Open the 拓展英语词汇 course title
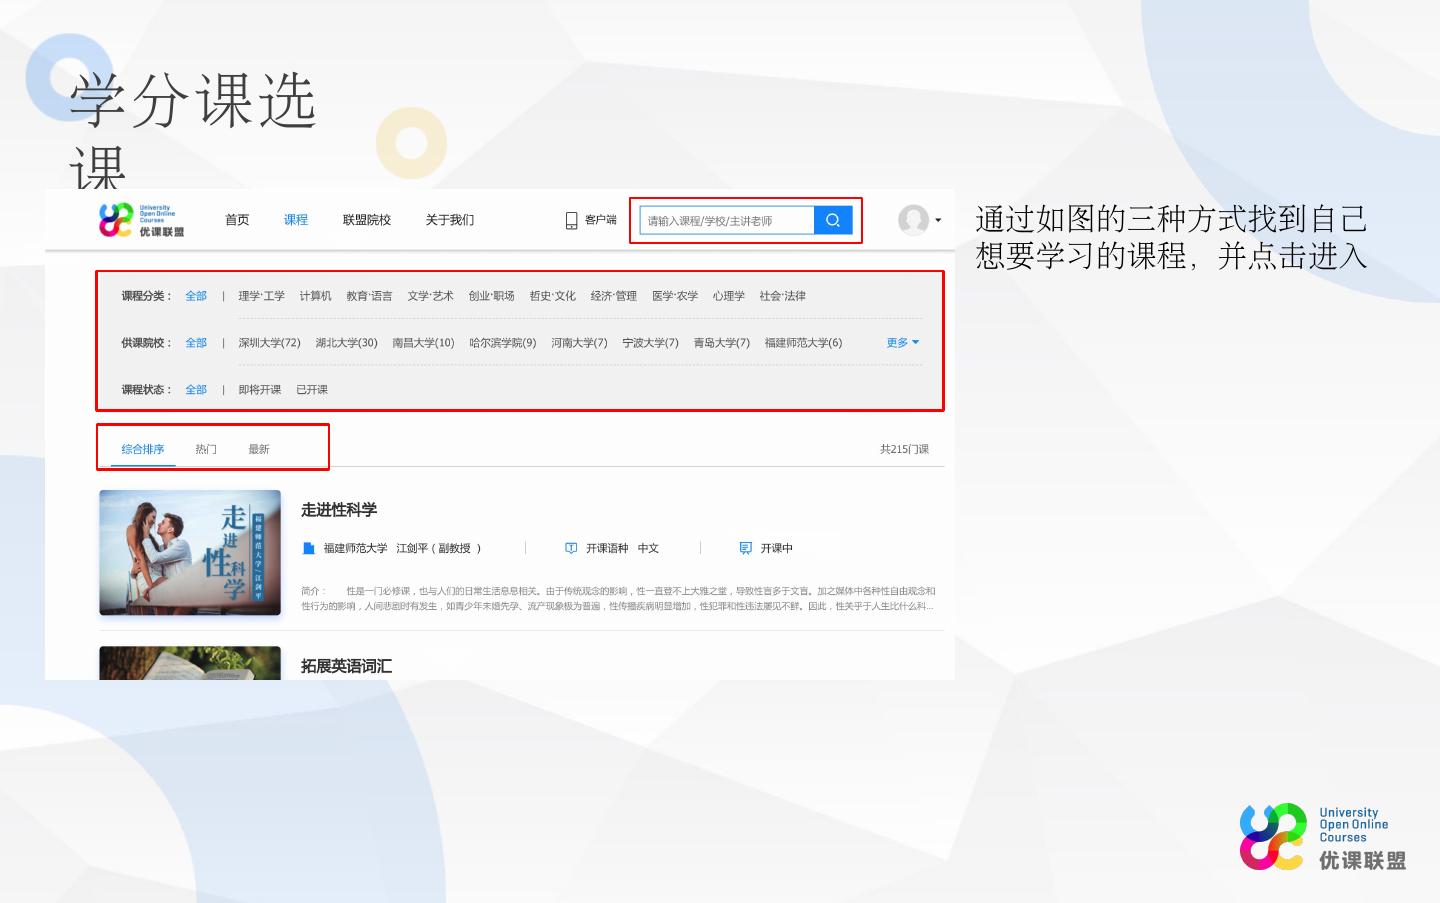This screenshot has width=1440, height=903. pos(346,666)
